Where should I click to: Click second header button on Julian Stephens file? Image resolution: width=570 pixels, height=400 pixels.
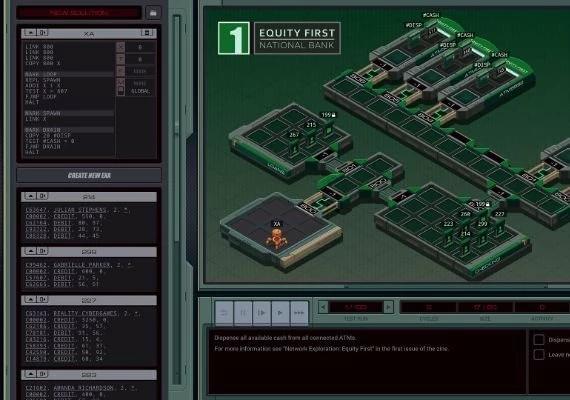(43, 196)
